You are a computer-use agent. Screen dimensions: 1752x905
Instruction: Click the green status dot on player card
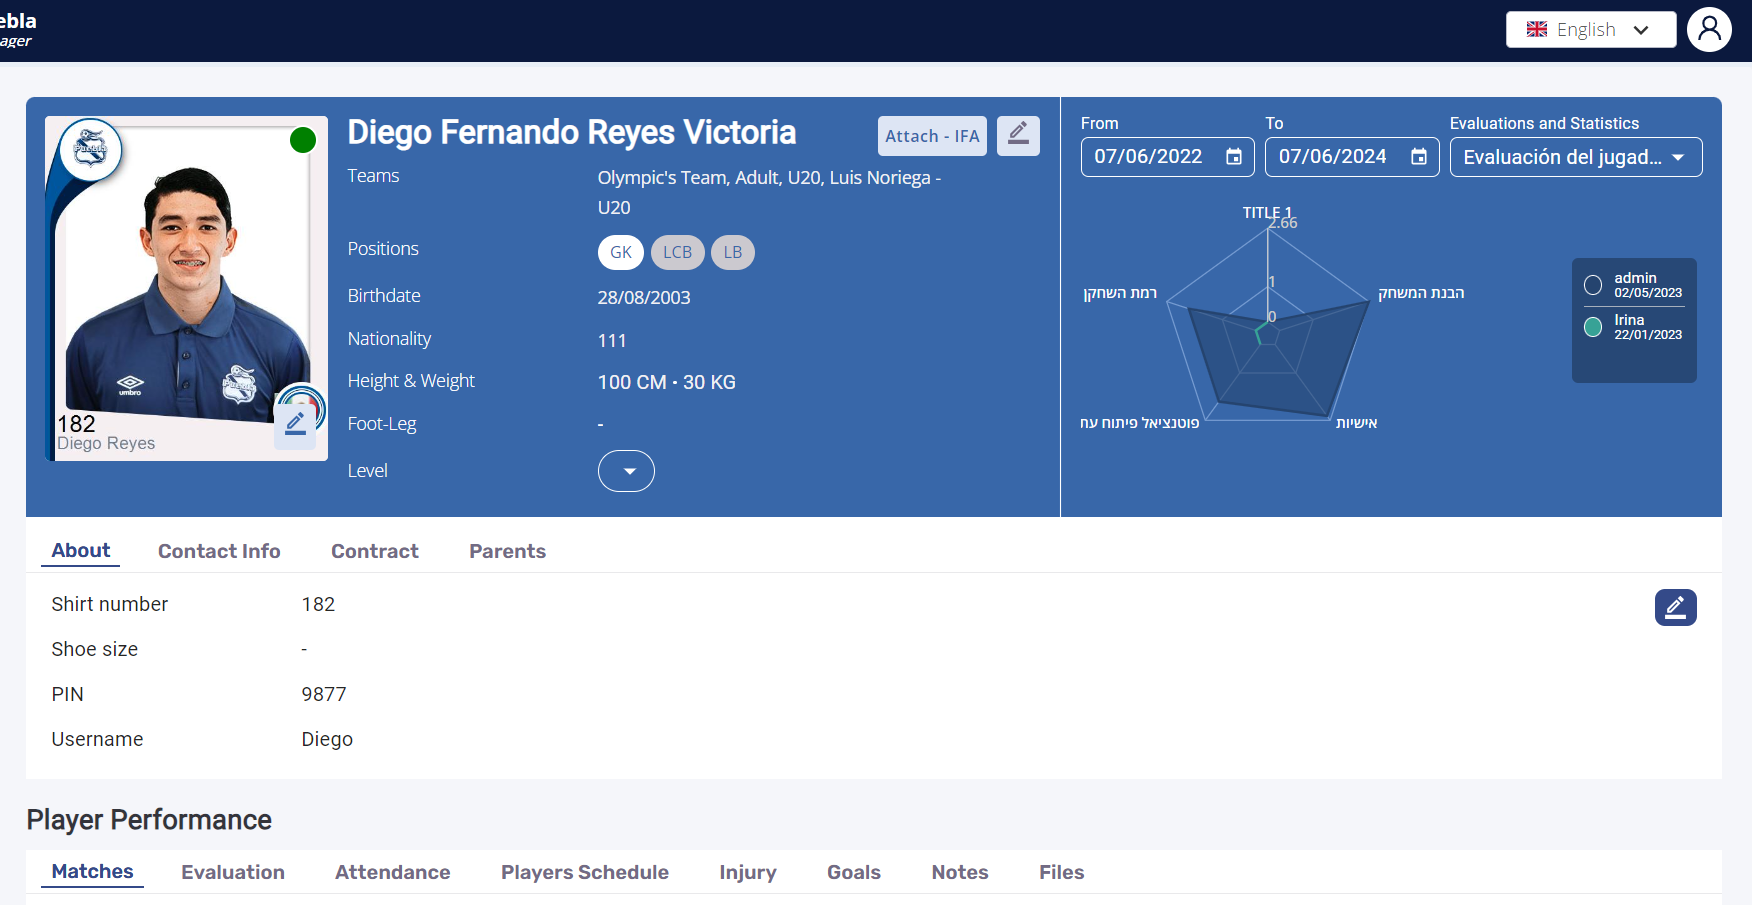[302, 141]
